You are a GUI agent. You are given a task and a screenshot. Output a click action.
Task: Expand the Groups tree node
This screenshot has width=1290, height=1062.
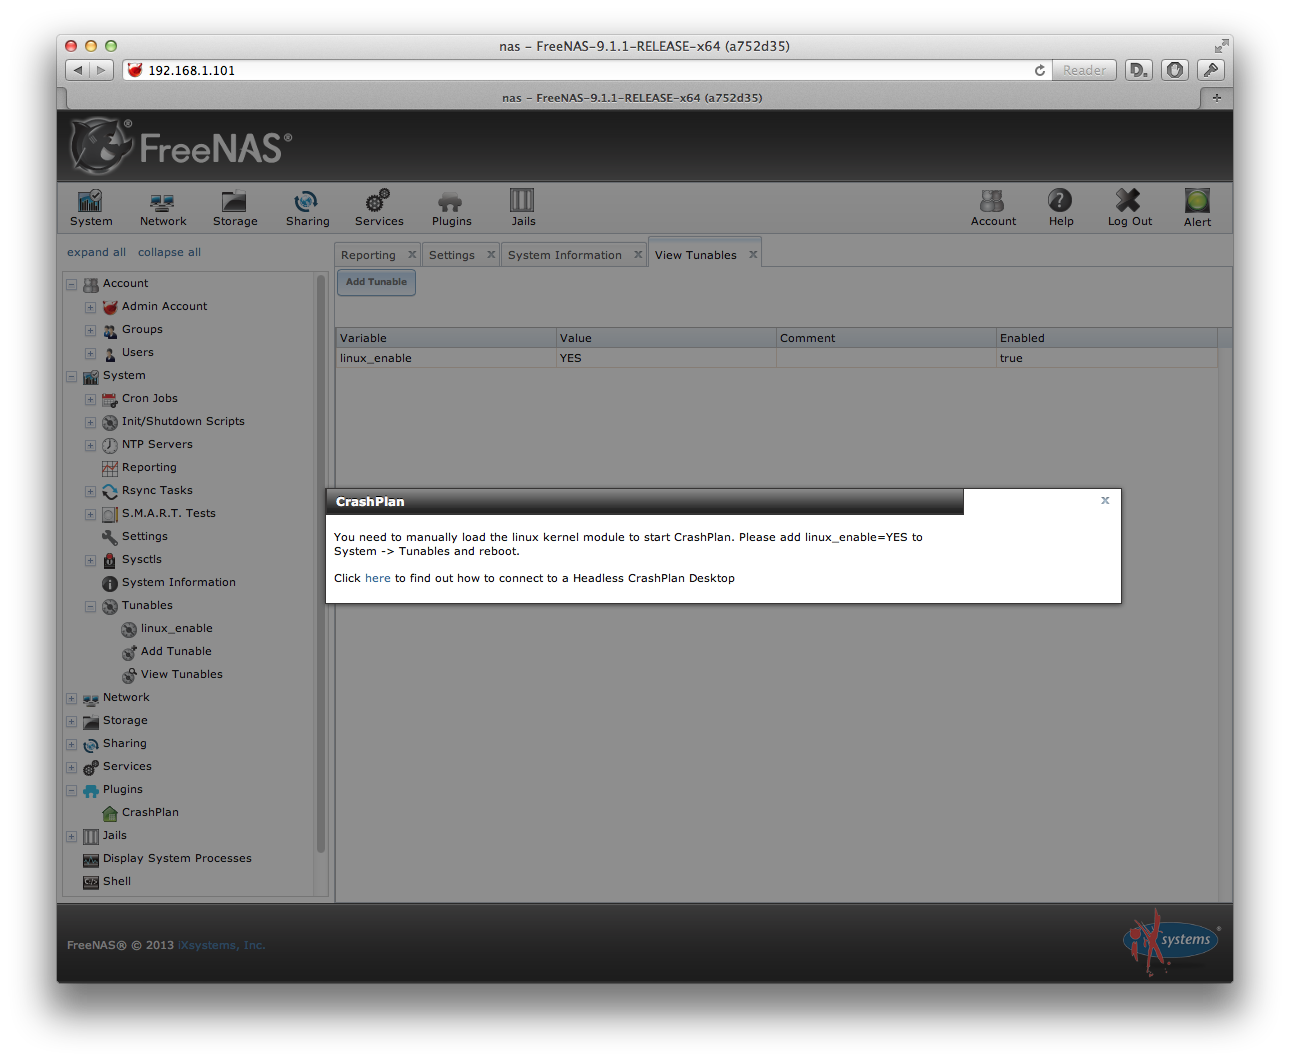(x=90, y=330)
